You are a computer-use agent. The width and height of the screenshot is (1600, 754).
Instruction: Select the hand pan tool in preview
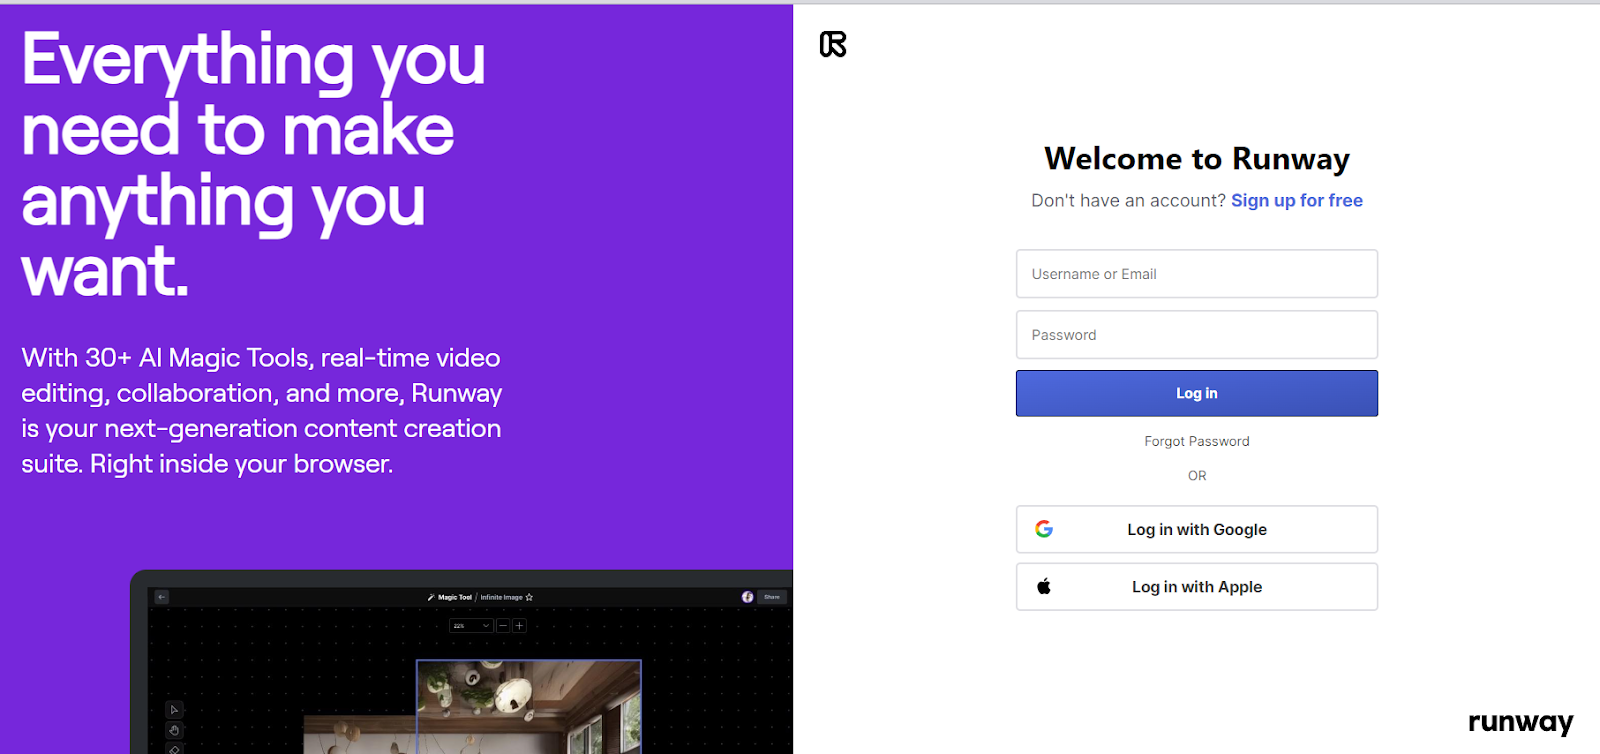(x=174, y=730)
